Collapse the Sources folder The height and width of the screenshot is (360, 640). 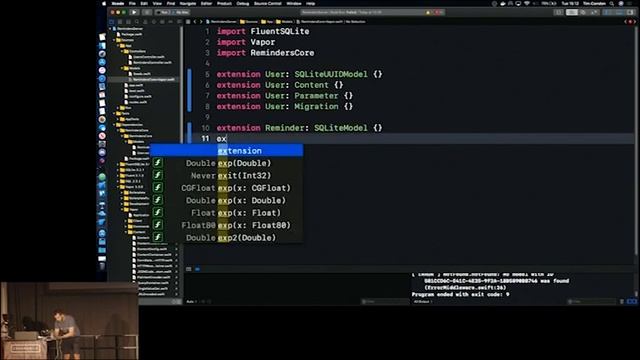(x=114, y=40)
